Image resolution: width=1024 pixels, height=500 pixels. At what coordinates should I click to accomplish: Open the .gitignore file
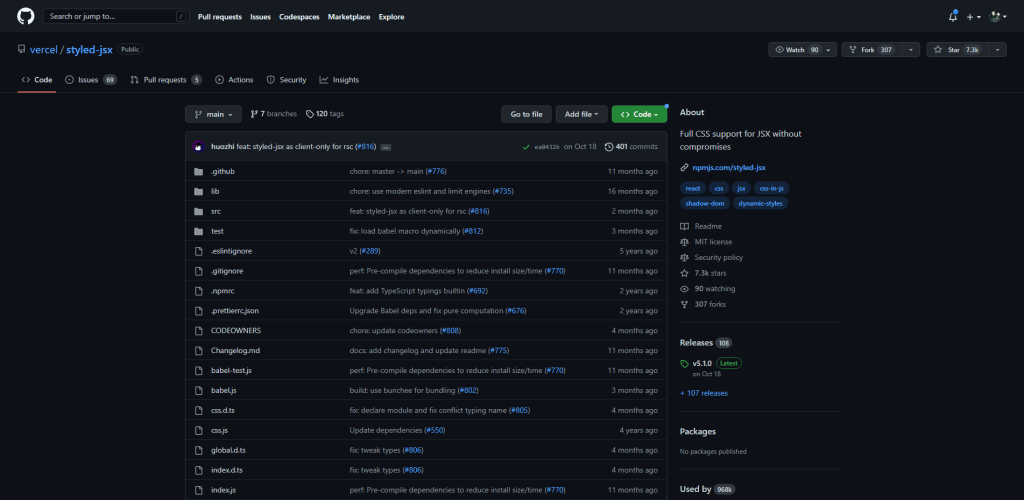(227, 271)
